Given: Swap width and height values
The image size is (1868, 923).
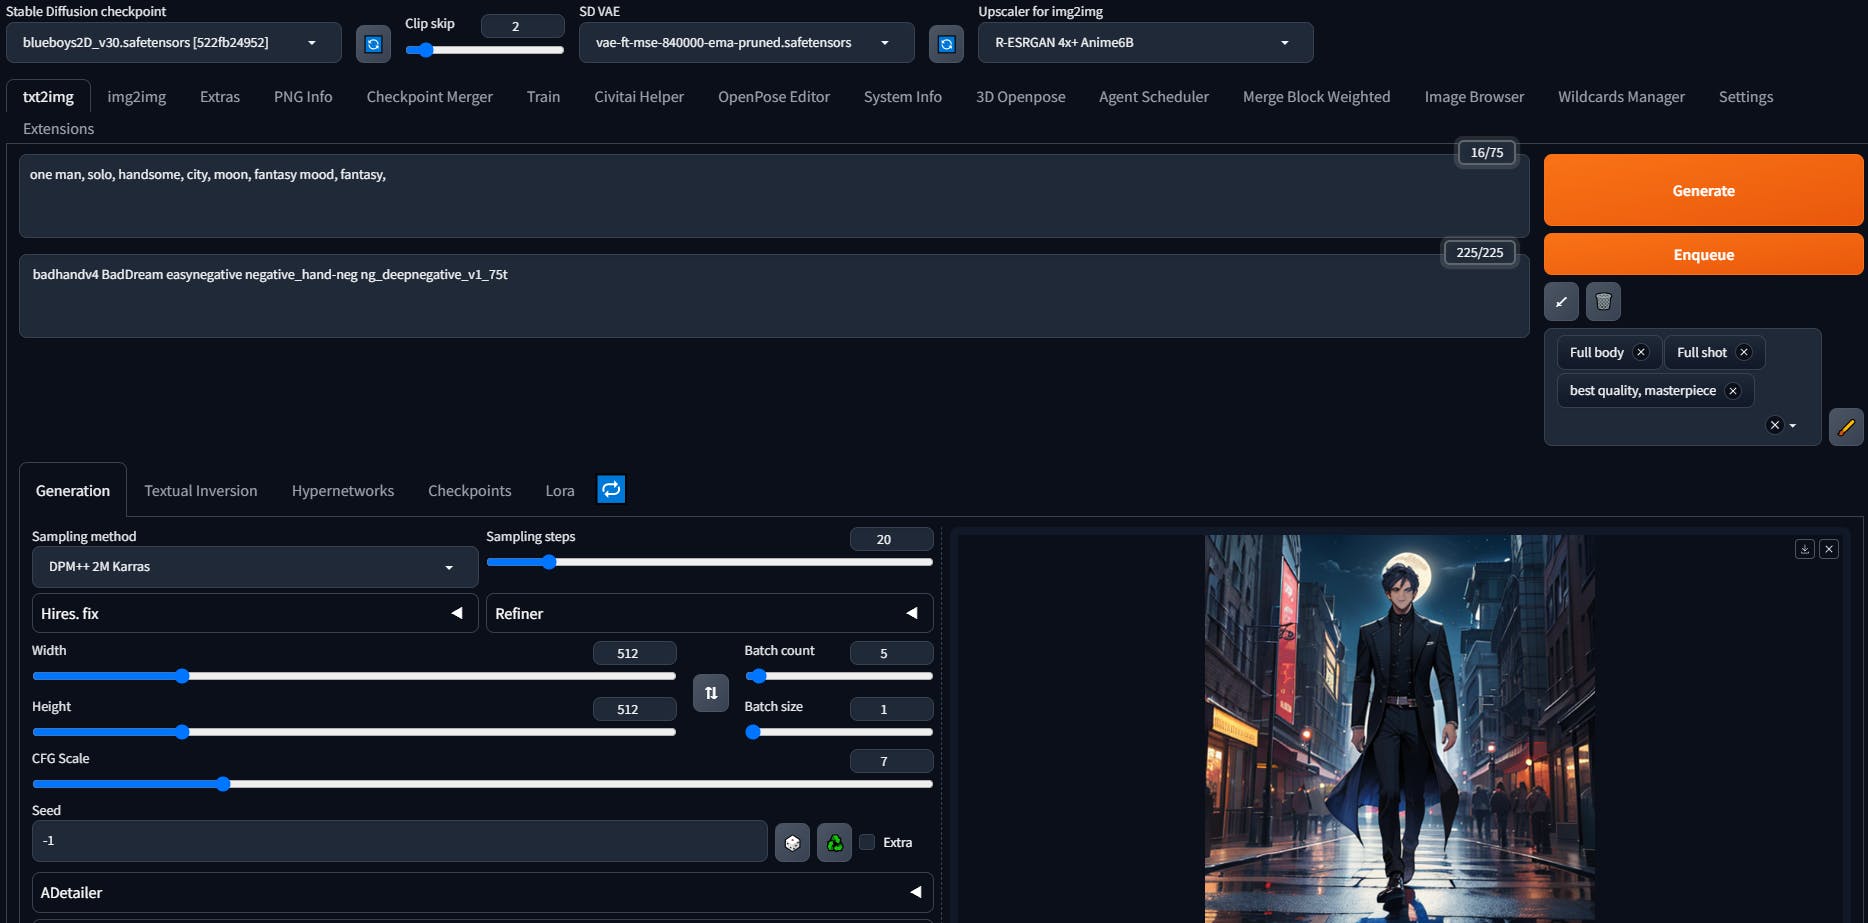Looking at the screenshot, I should point(711,693).
